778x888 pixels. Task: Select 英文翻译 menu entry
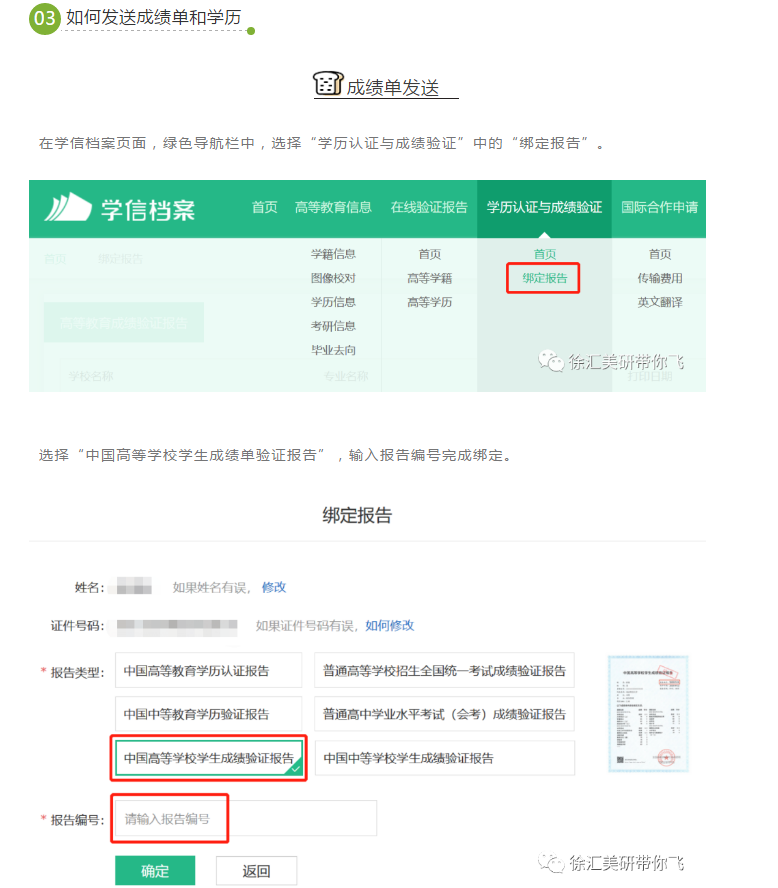660,302
